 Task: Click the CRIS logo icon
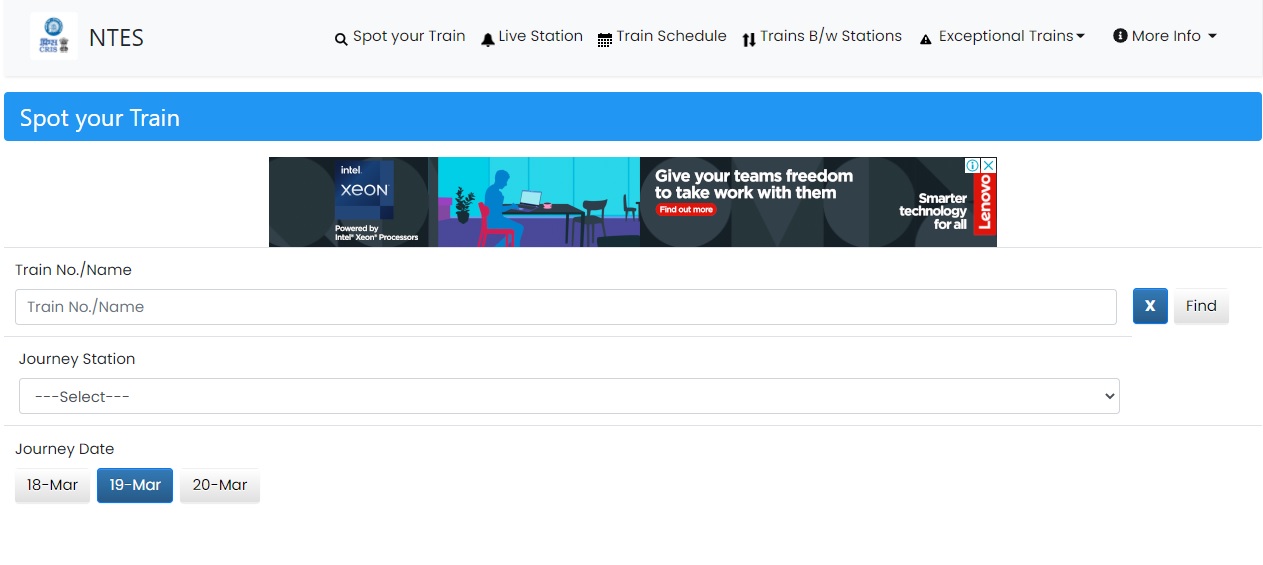pyautogui.click(x=54, y=37)
